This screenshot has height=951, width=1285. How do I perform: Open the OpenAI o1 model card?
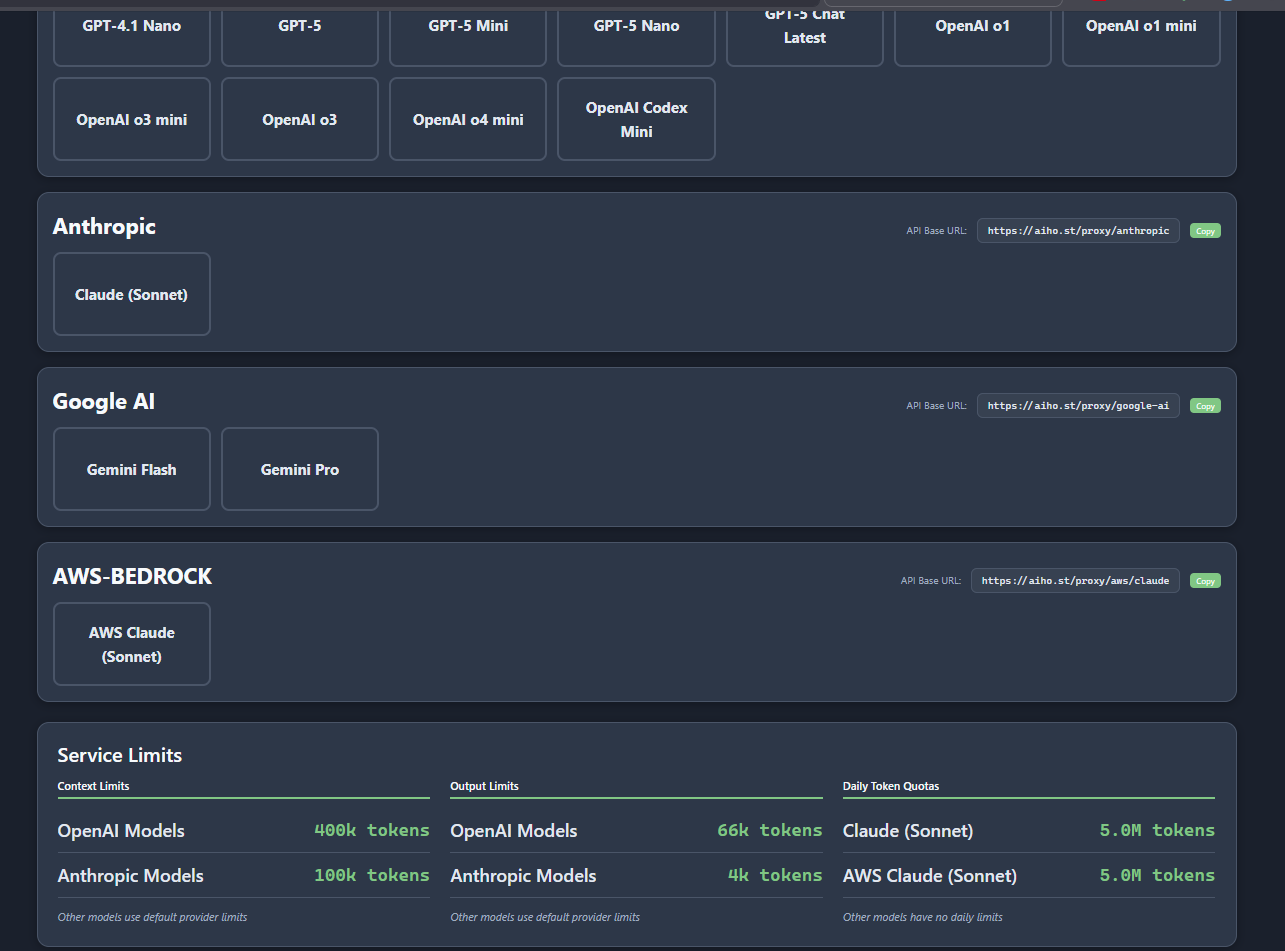973,27
